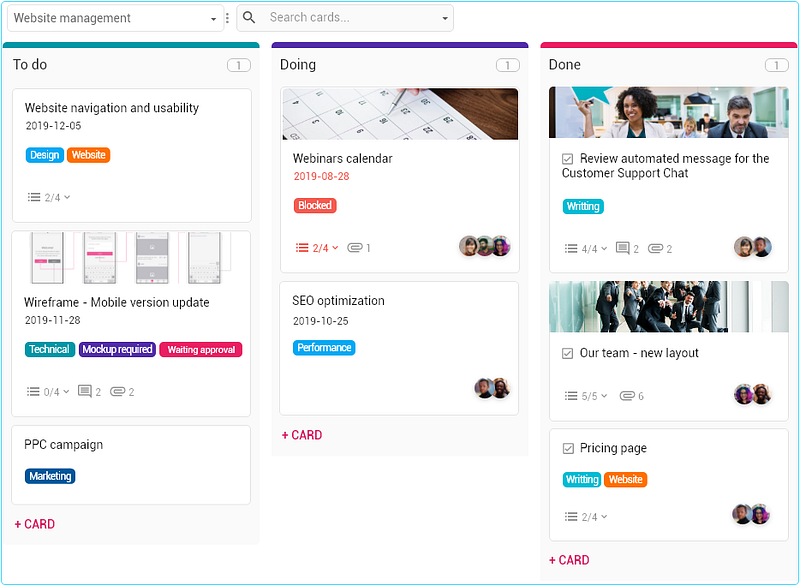Toggle the Pricing page checkbox
The height and width of the screenshot is (586, 800).
pos(568,448)
